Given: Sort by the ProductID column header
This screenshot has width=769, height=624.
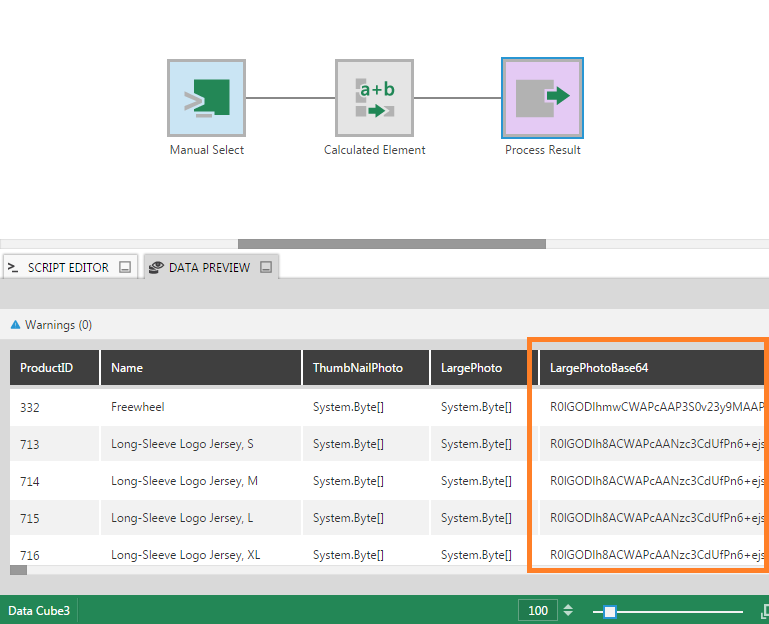Looking at the screenshot, I should pos(47,368).
